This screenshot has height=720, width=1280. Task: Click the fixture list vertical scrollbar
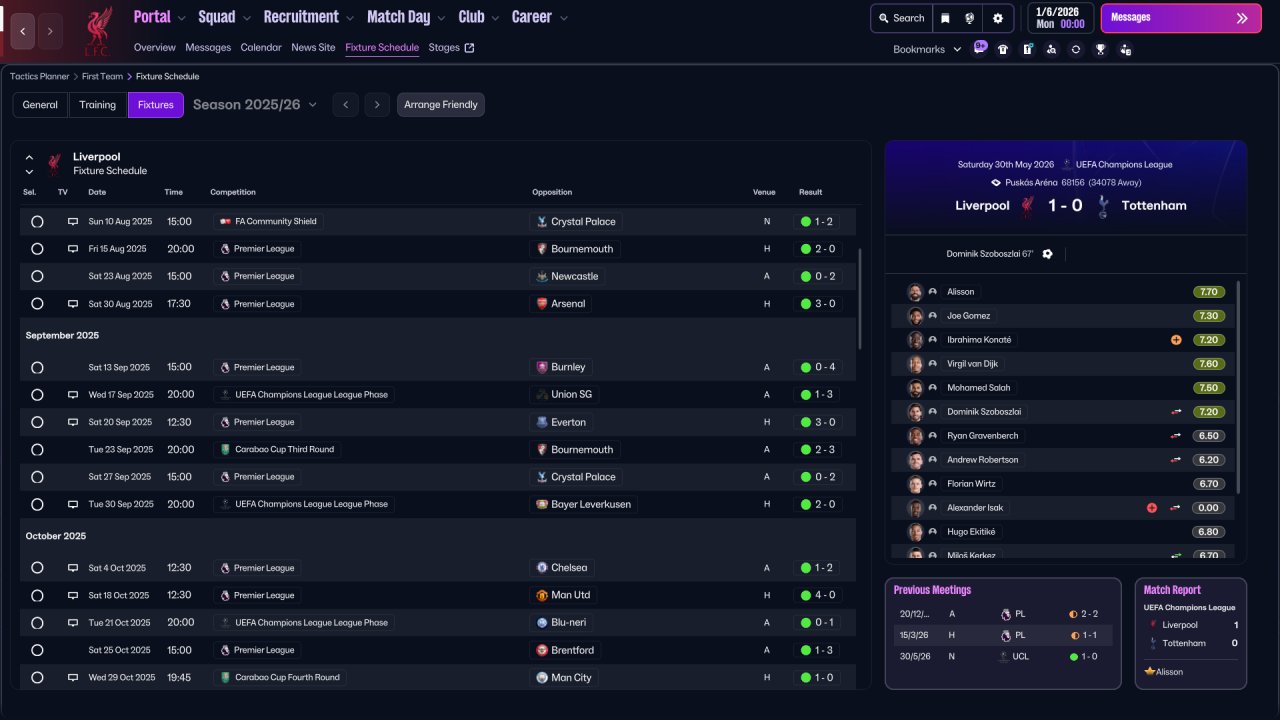tap(859, 298)
